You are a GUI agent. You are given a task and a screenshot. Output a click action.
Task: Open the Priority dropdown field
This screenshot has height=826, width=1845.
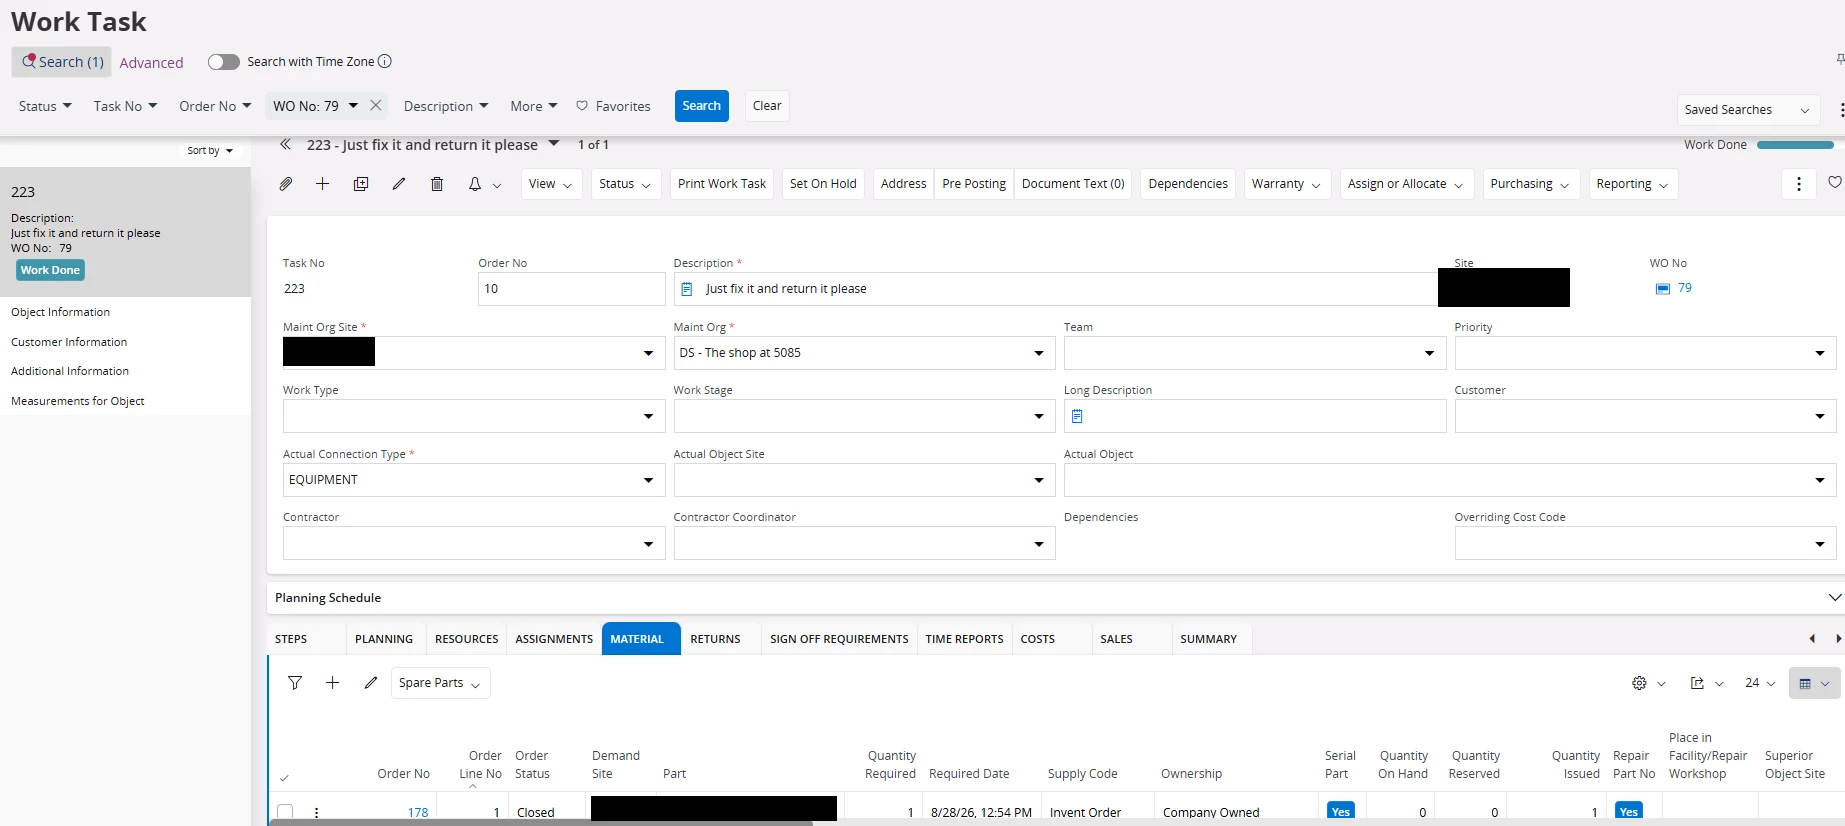coord(1645,353)
